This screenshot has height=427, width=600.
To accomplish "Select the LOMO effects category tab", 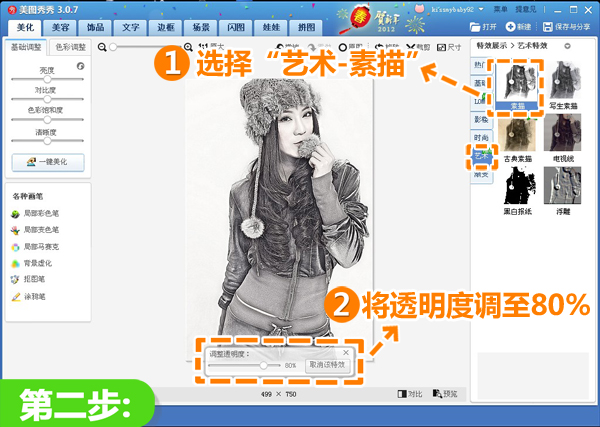I will click(479, 101).
